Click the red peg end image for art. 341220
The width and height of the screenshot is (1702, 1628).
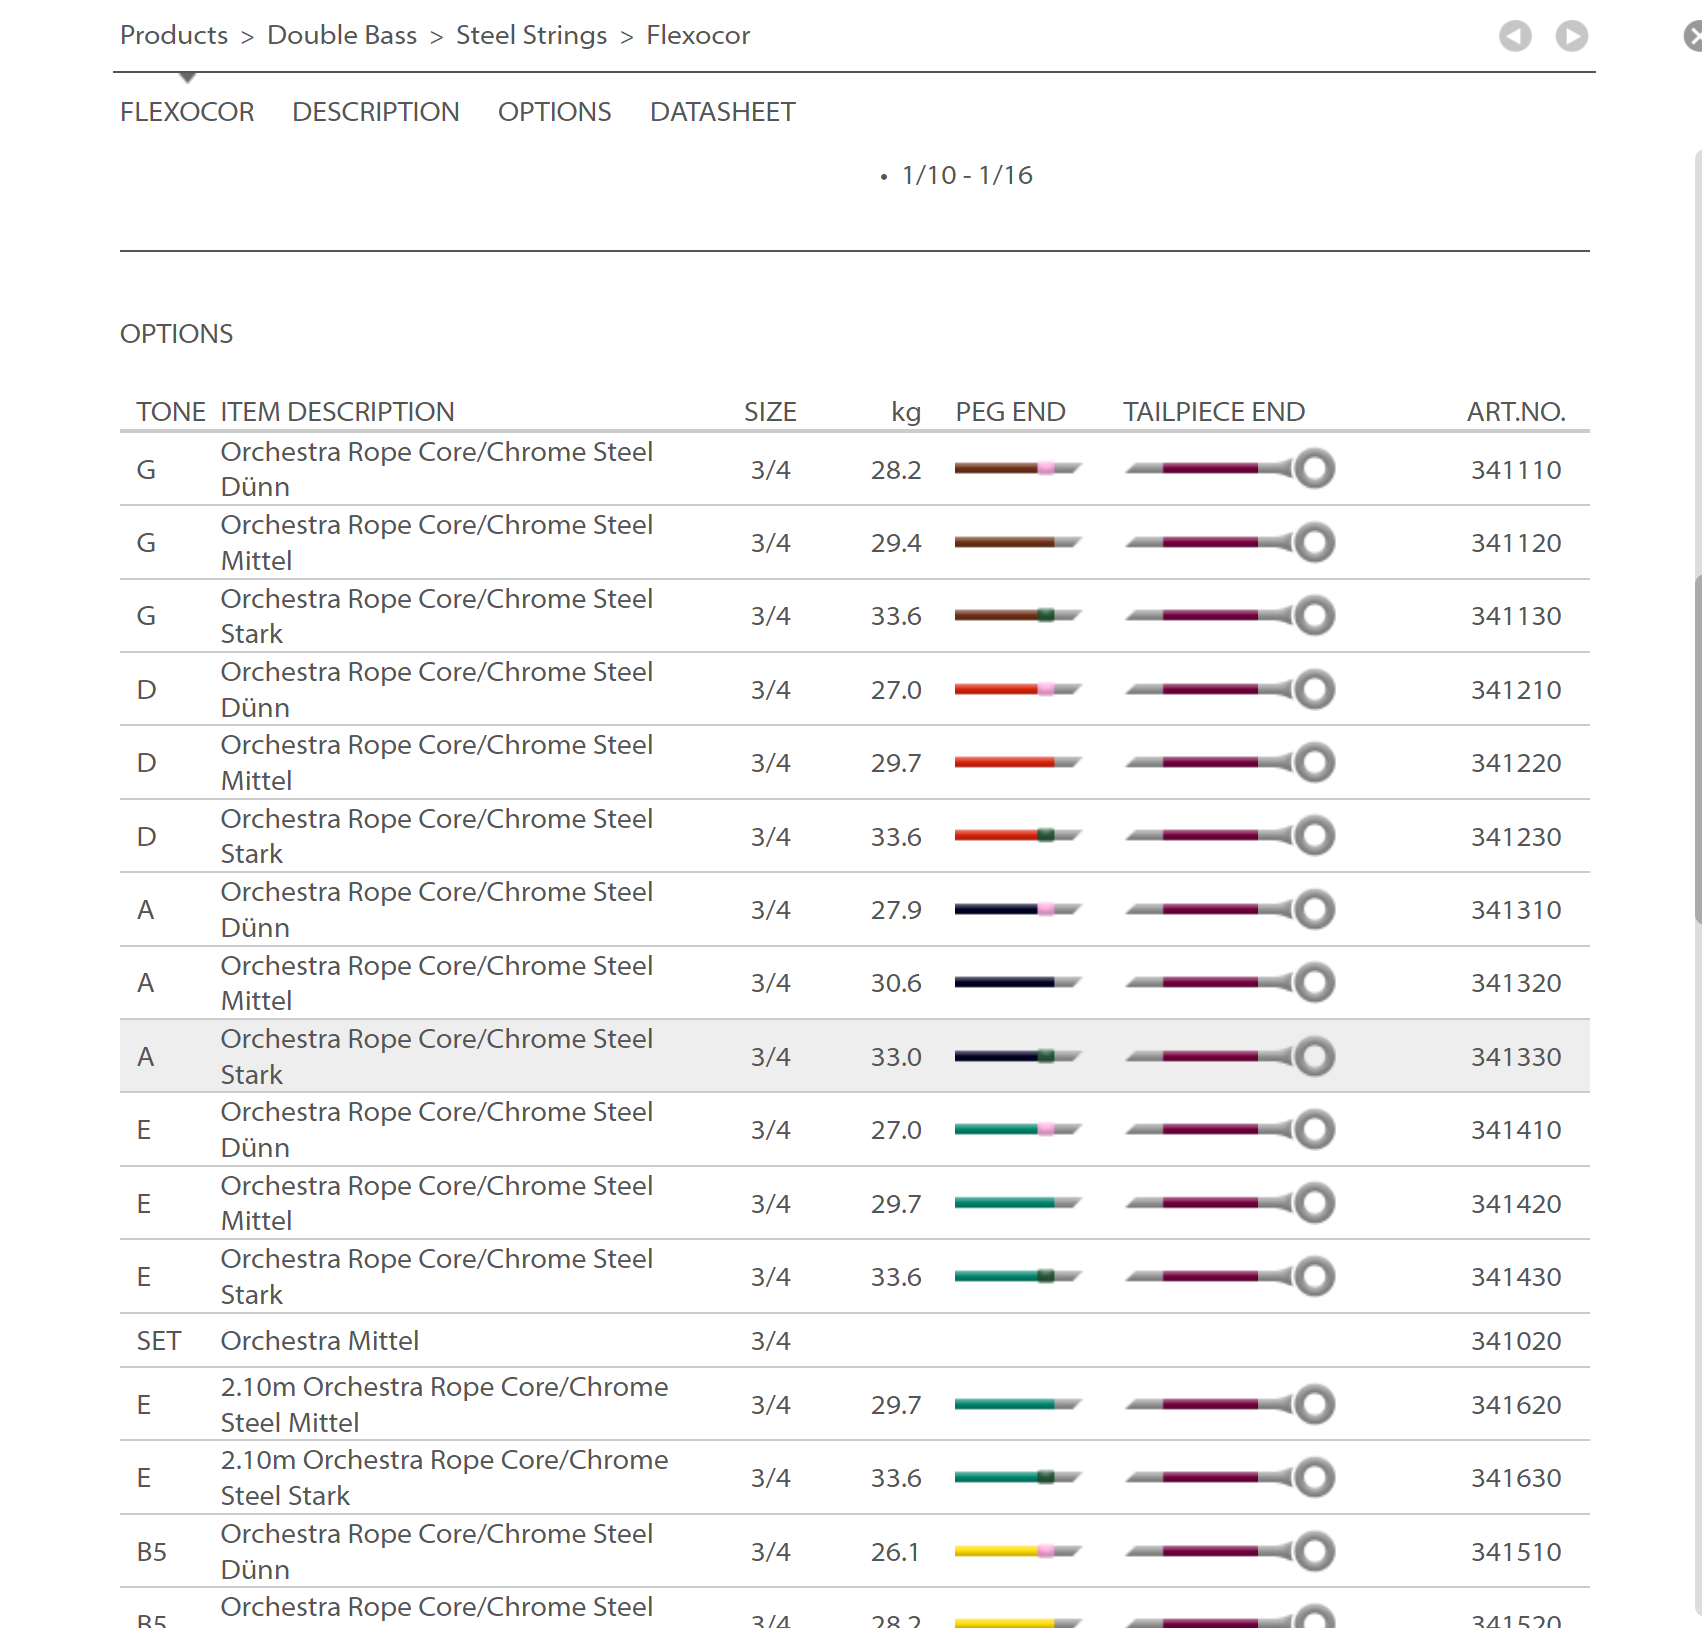1018,762
